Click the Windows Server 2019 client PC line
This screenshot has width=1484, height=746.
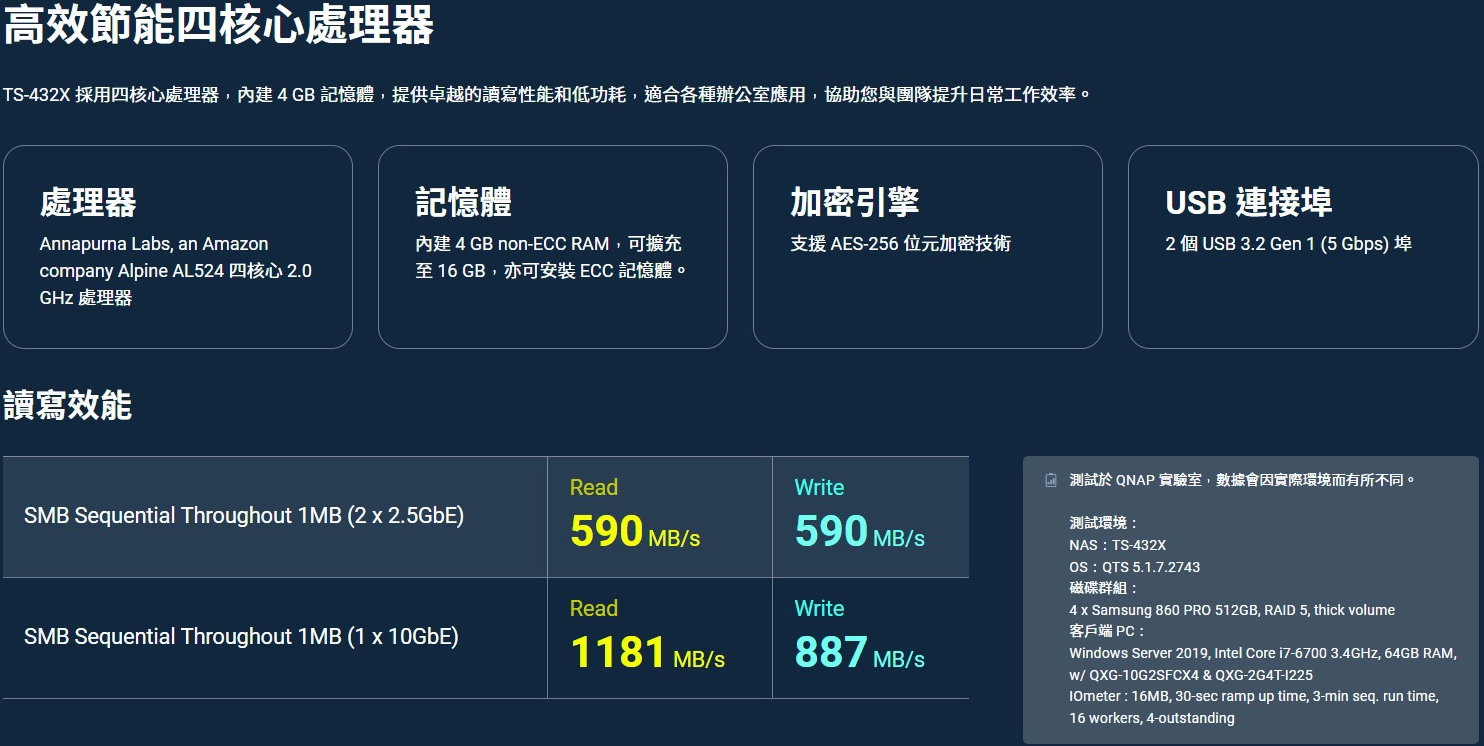(x=1262, y=653)
